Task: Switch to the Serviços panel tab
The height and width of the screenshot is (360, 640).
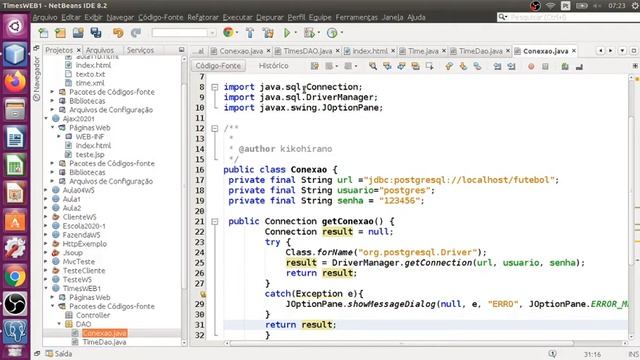Action: [140, 50]
